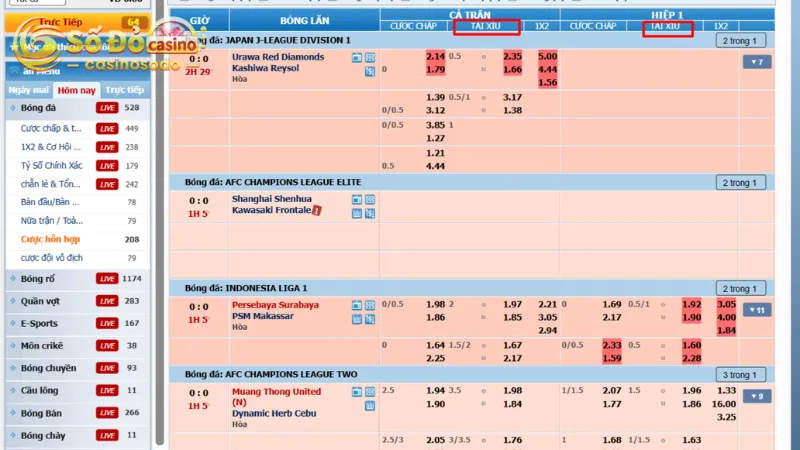The image size is (800, 450).
Task: Expand more markets with the ▼9 button
Action: (x=757, y=396)
